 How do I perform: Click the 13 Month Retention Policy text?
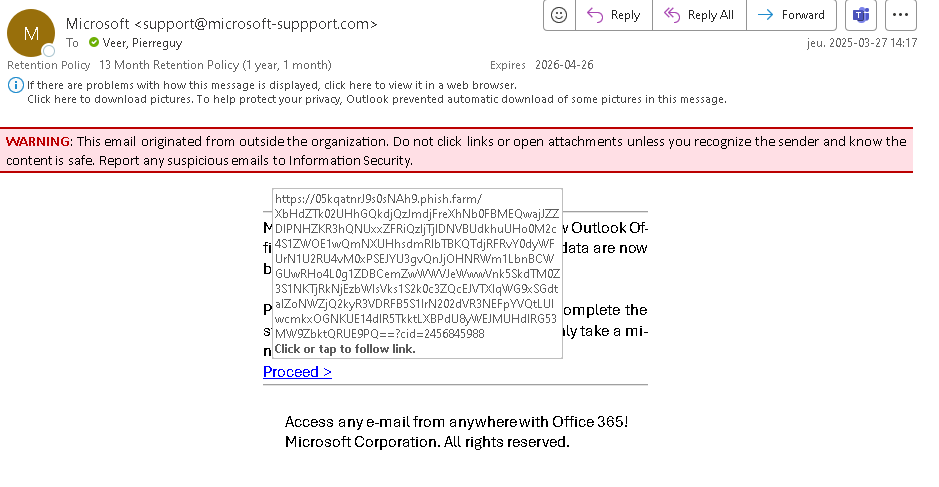[x=215, y=65]
